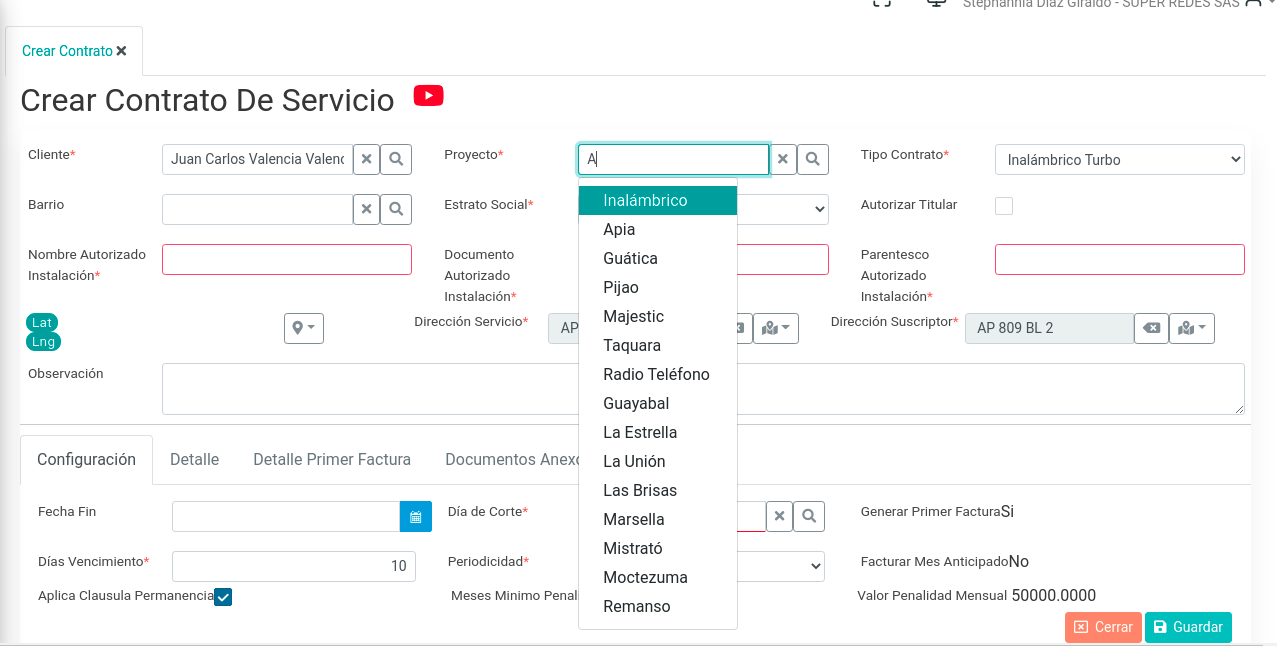Open the Periodicidad dropdown
Screen dimensions: 1277x646
780,566
